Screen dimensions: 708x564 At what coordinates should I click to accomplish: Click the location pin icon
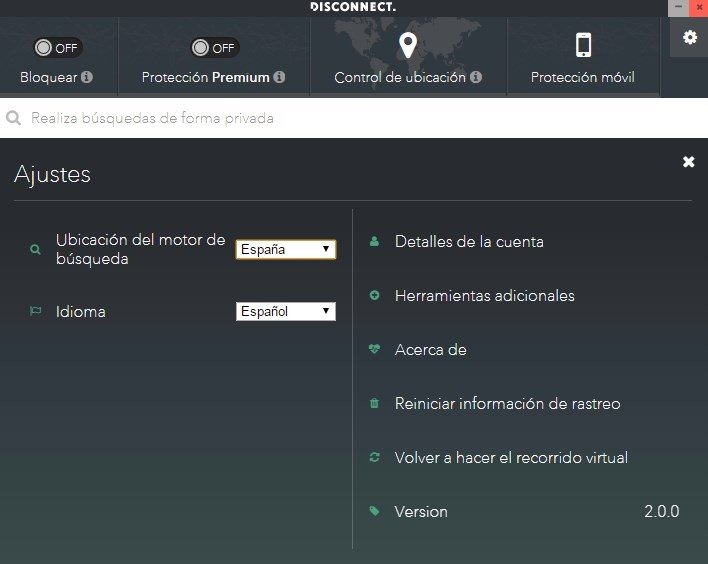[x=408, y=45]
